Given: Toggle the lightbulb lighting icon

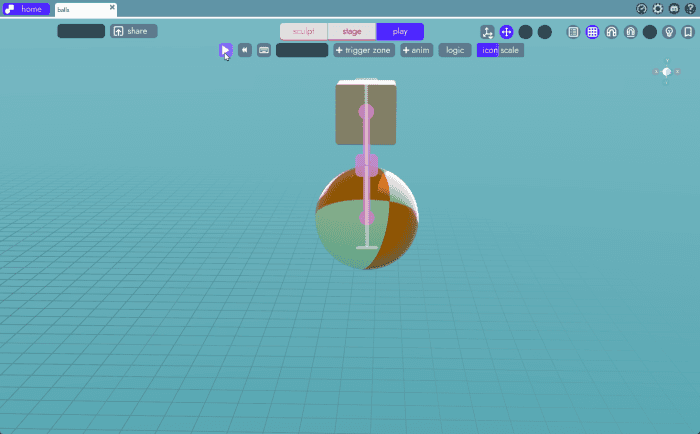Looking at the screenshot, I should click(669, 32).
